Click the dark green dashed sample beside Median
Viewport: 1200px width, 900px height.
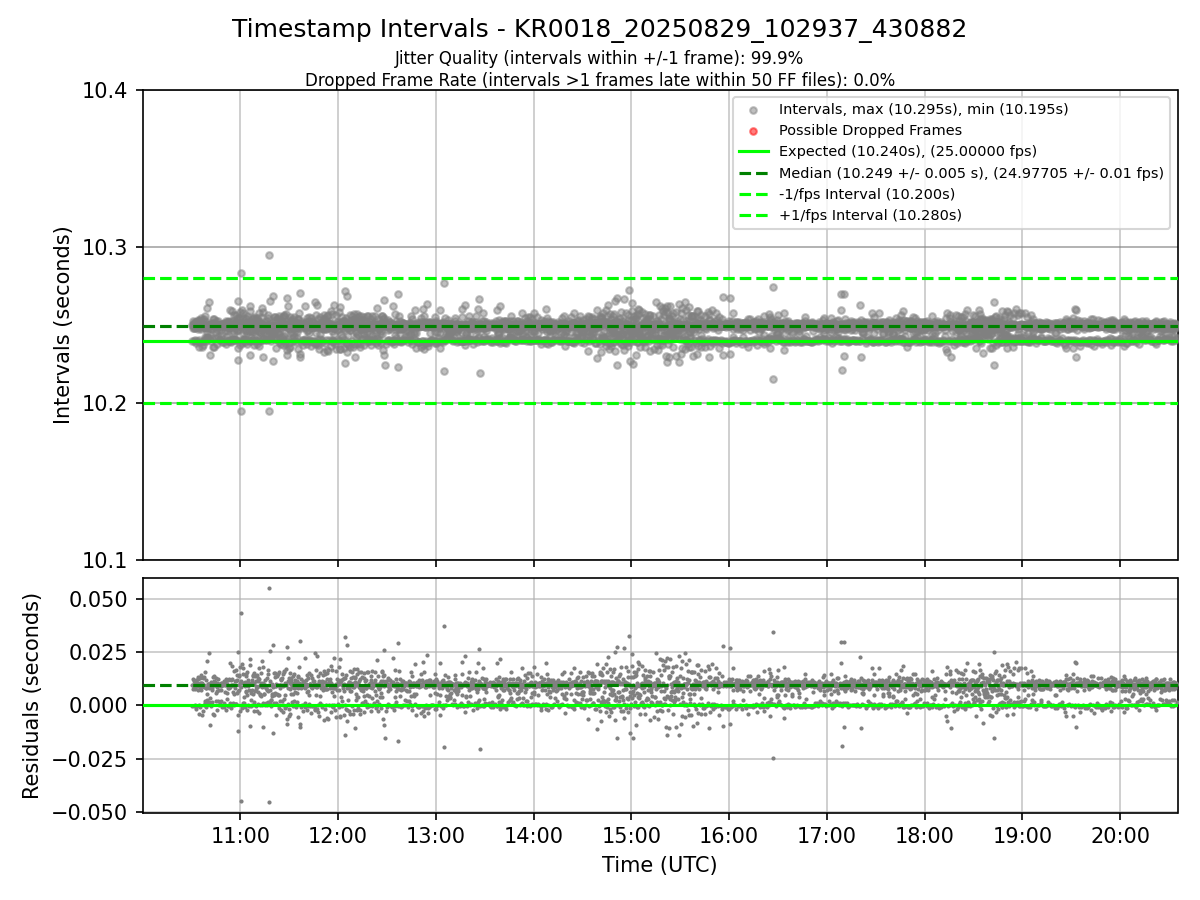[x=753, y=173]
